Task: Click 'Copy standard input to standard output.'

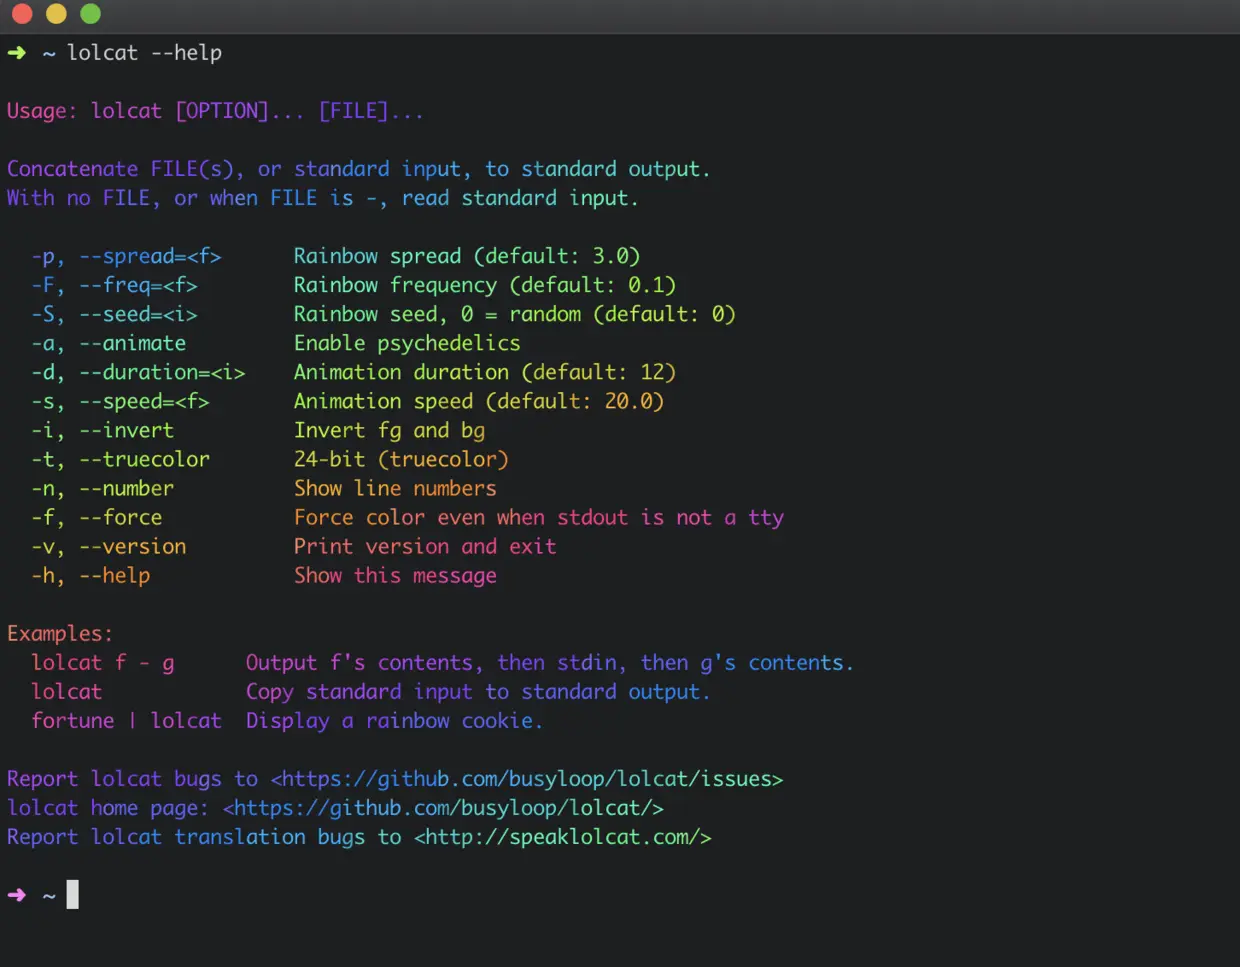Action: [x=478, y=691]
